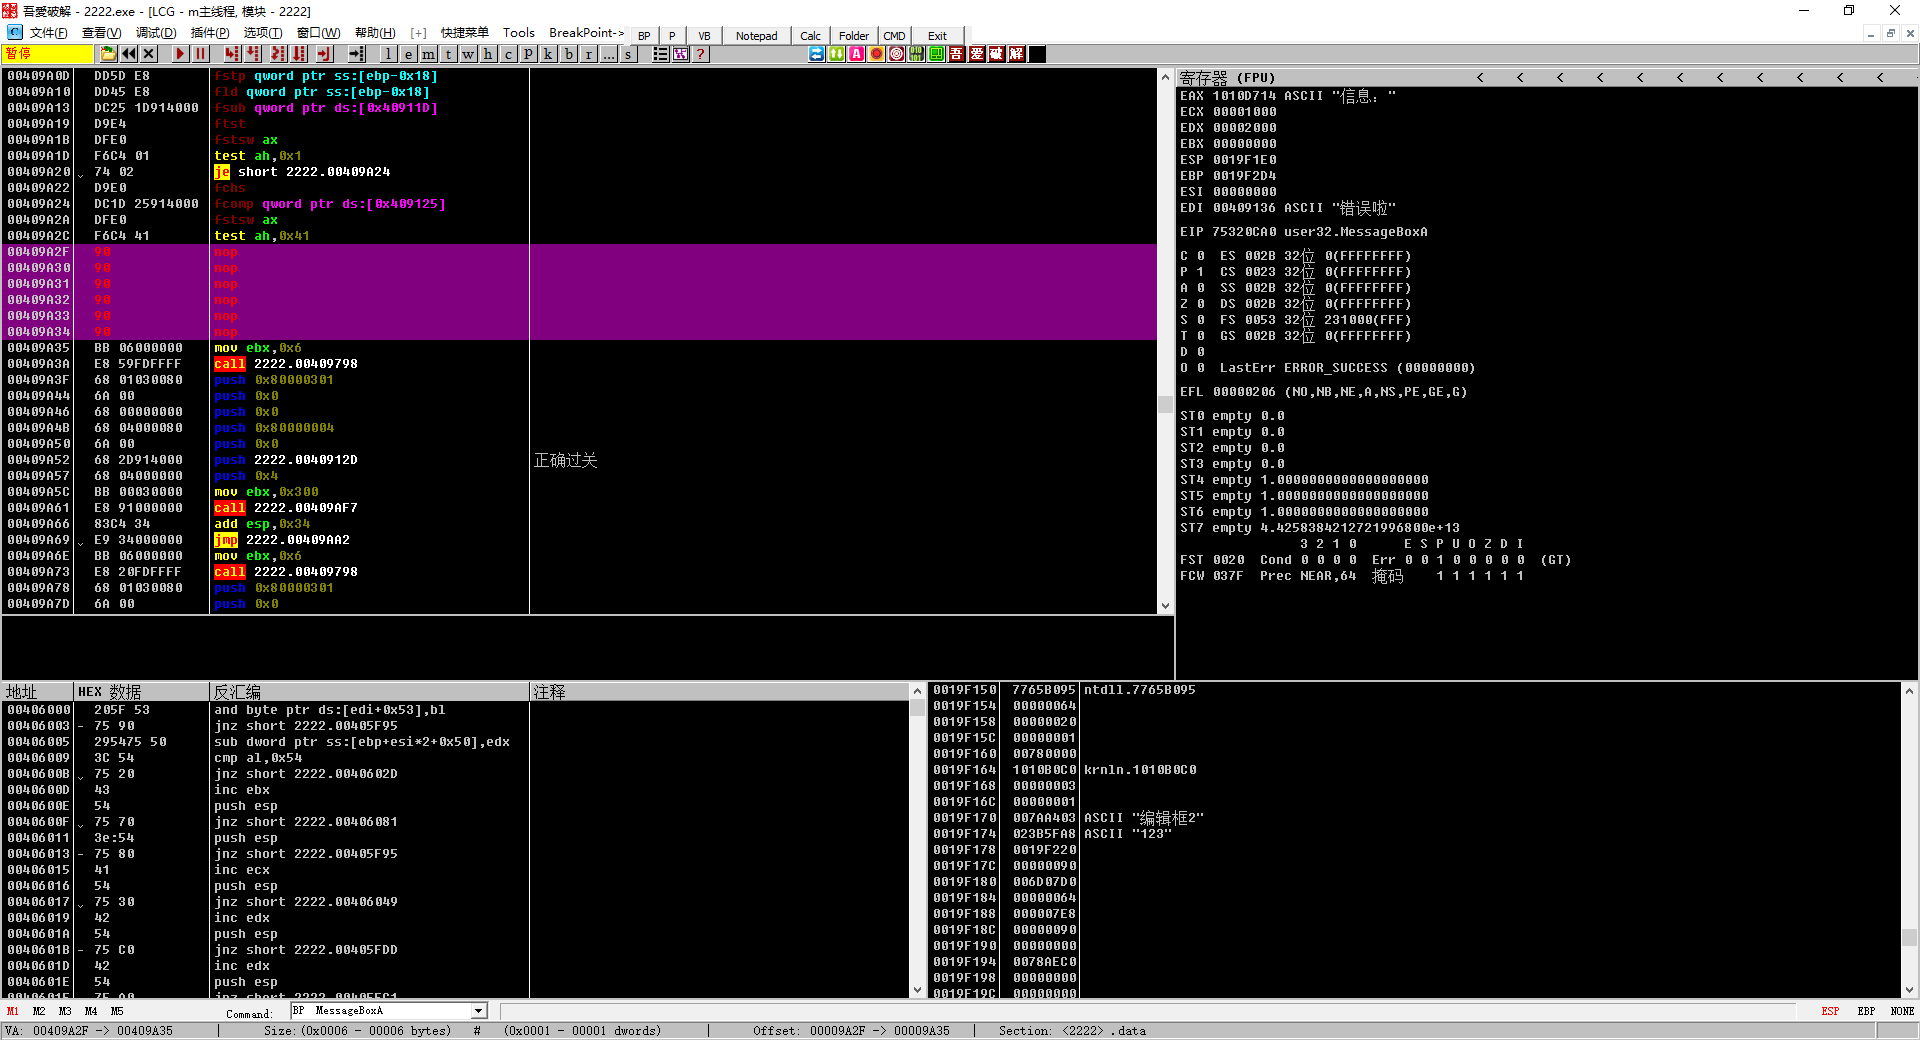Image resolution: width=1920 pixels, height=1040 pixels.
Task: Show windows list via 'w' button
Action: (469, 54)
